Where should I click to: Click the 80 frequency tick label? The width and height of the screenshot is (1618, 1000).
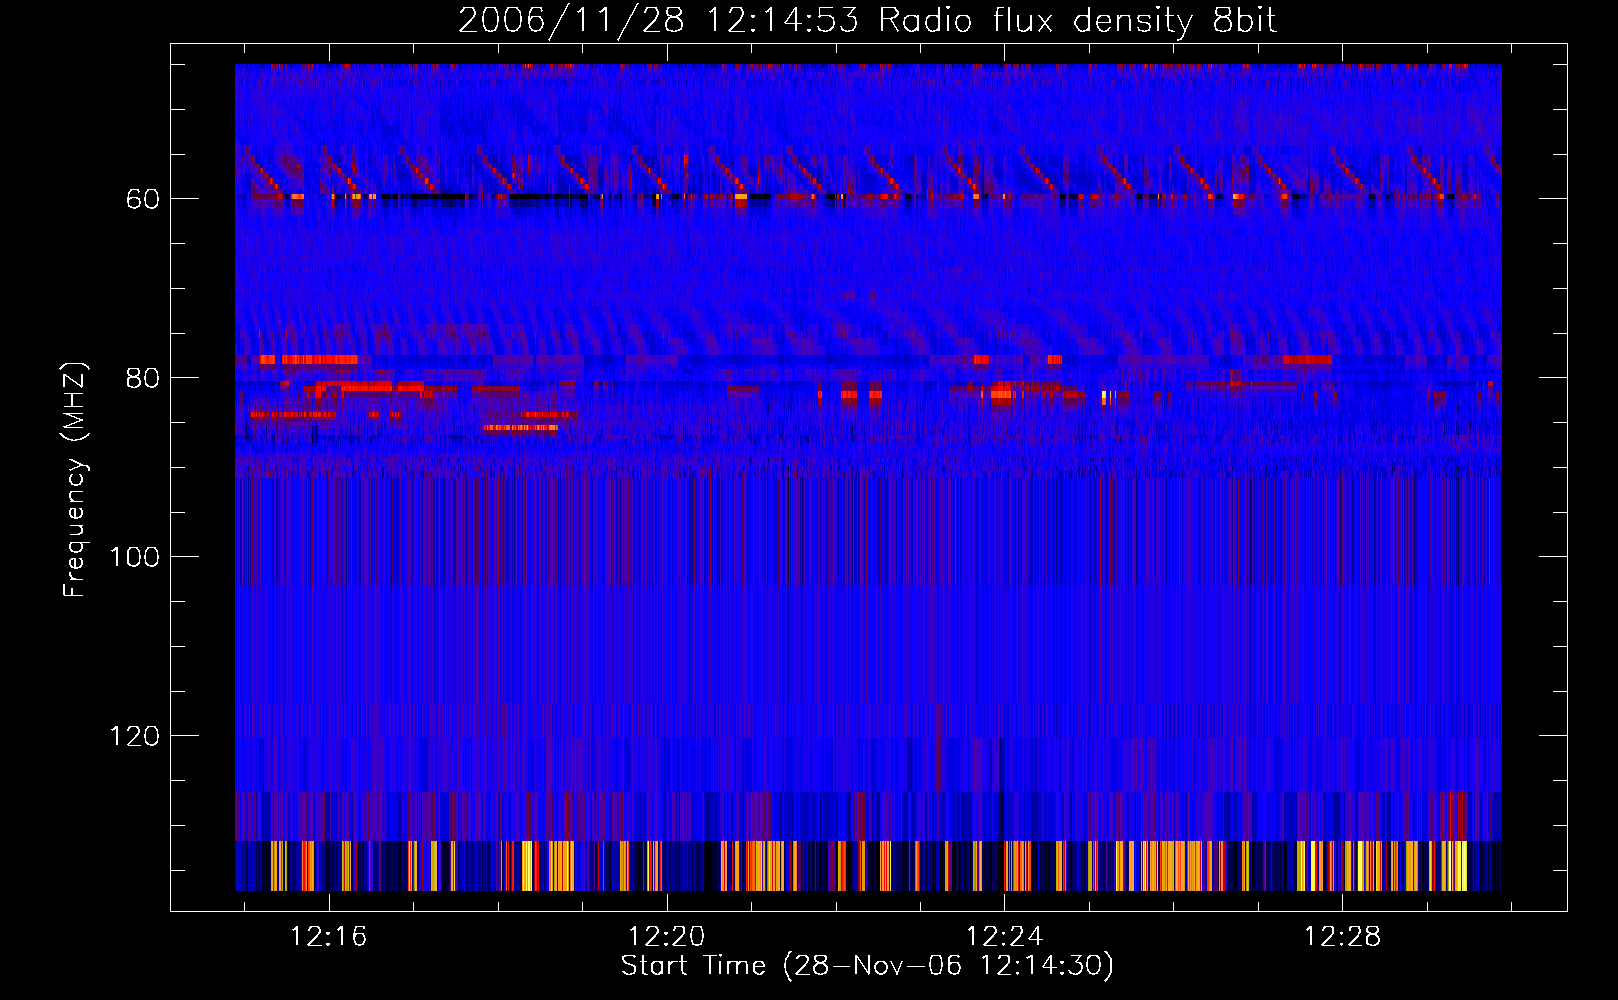coord(143,379)
